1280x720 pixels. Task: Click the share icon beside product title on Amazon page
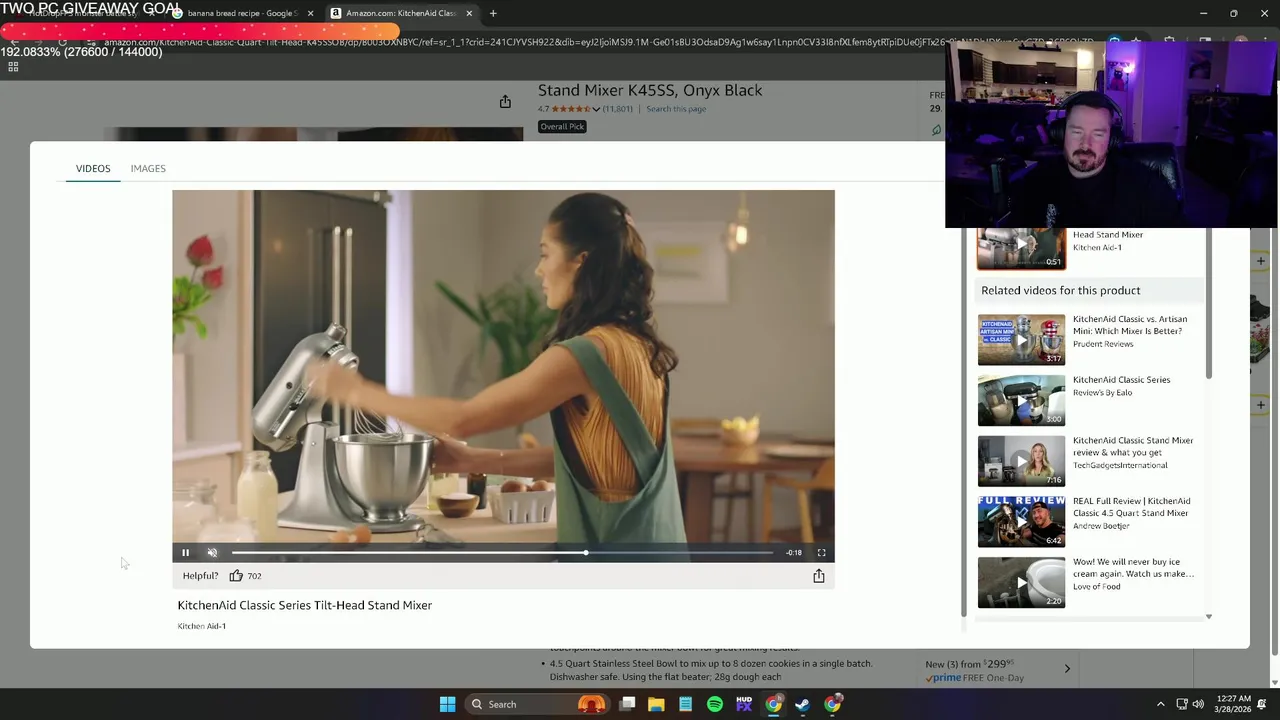(x=505, y=102)
